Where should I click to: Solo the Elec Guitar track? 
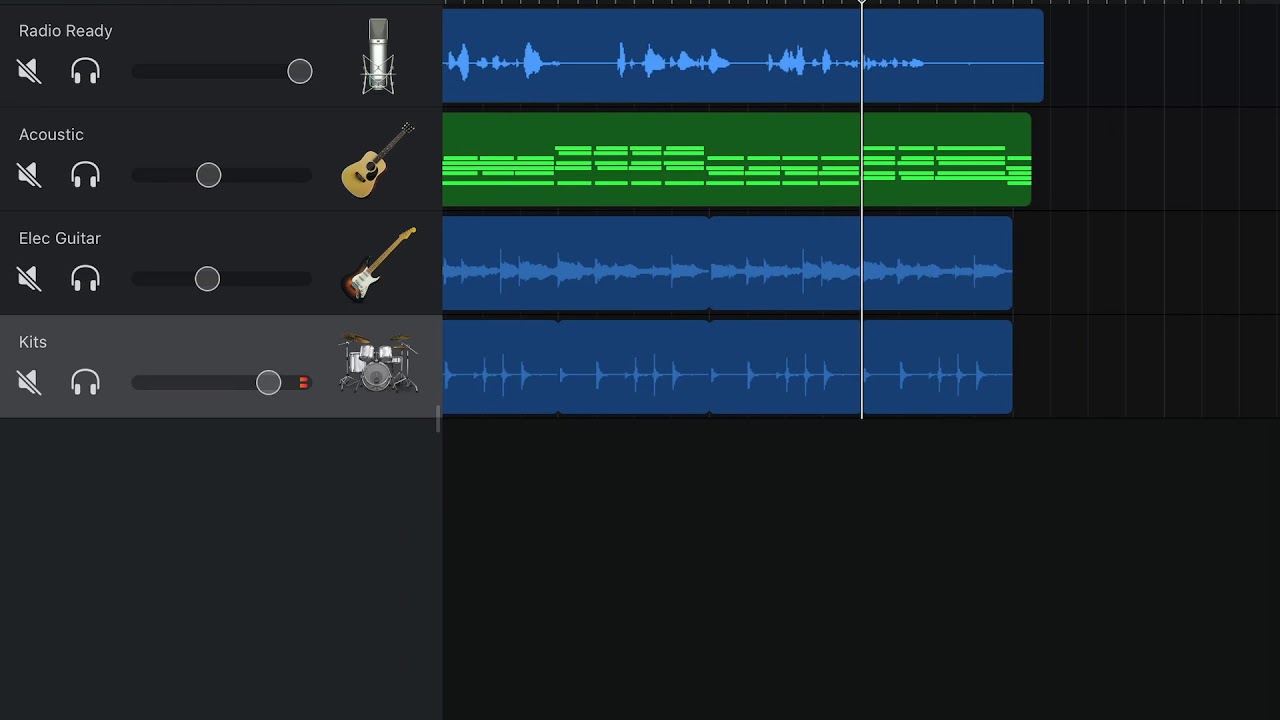coord(85,278)
